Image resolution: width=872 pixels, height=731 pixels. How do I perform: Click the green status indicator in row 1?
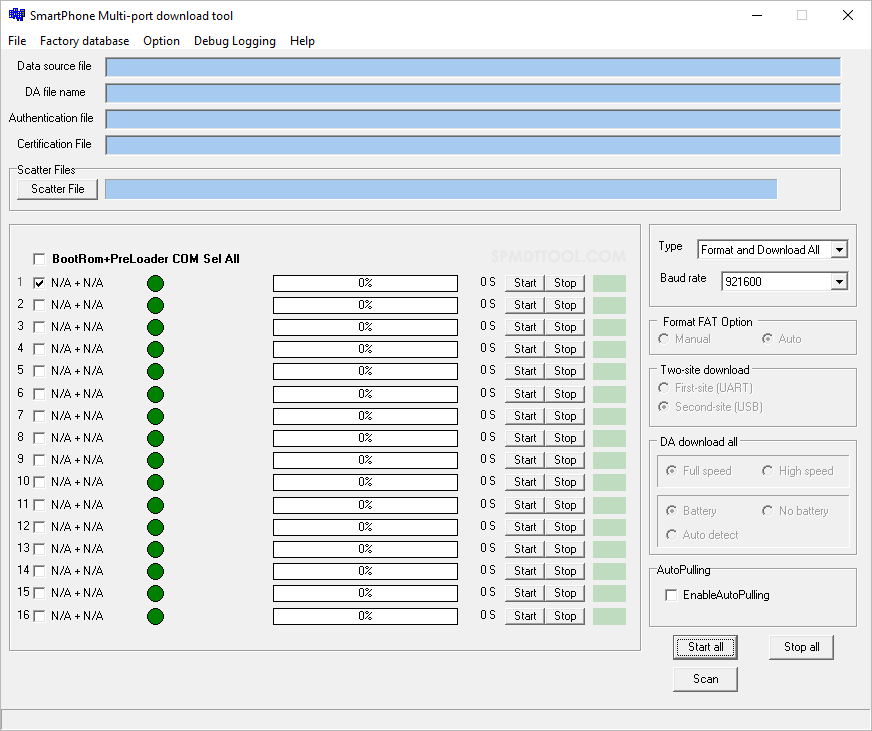(155, 283)
